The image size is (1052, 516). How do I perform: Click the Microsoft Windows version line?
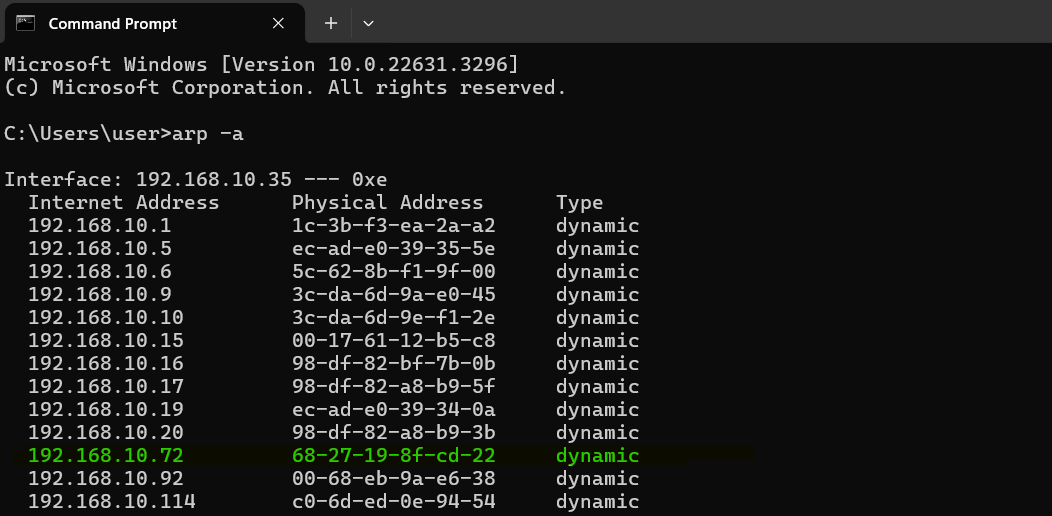tap(261, 65)
